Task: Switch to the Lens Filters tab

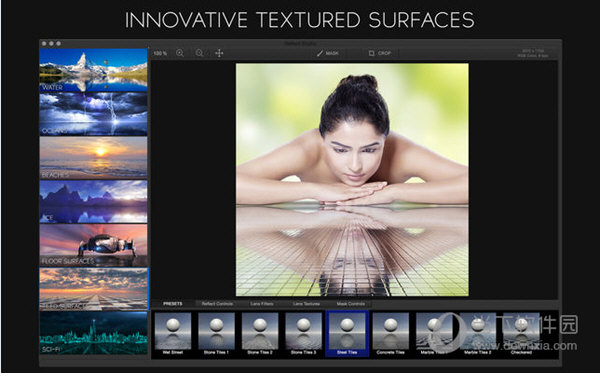Action: click(x=262, y=304)
